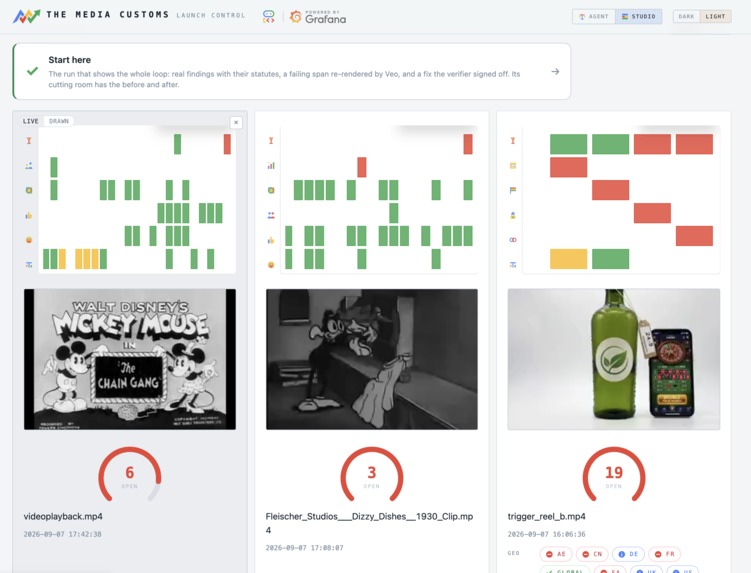Click the red block in trigger_reel_b padlock row
This screenshot has width=751, height=573.
coord(652,213)
